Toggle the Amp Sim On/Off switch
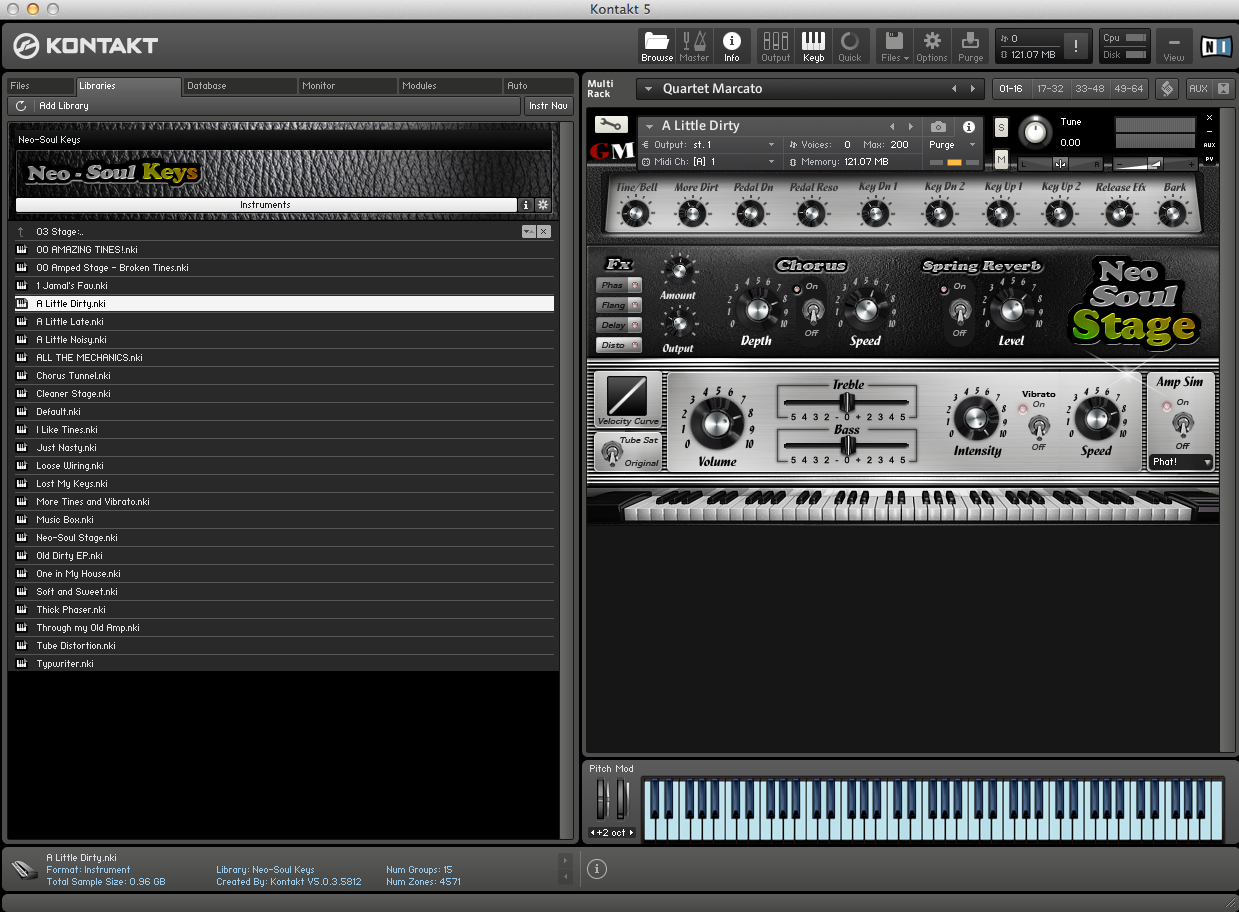This screenshot has width=1239, height=912. [x=1183, y=425]
